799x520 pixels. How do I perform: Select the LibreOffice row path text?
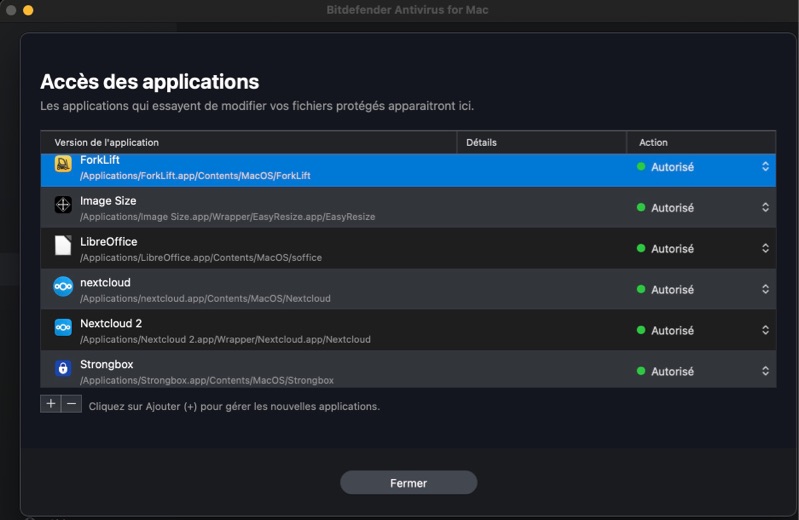pyautogui.click(x=201, y=258)
